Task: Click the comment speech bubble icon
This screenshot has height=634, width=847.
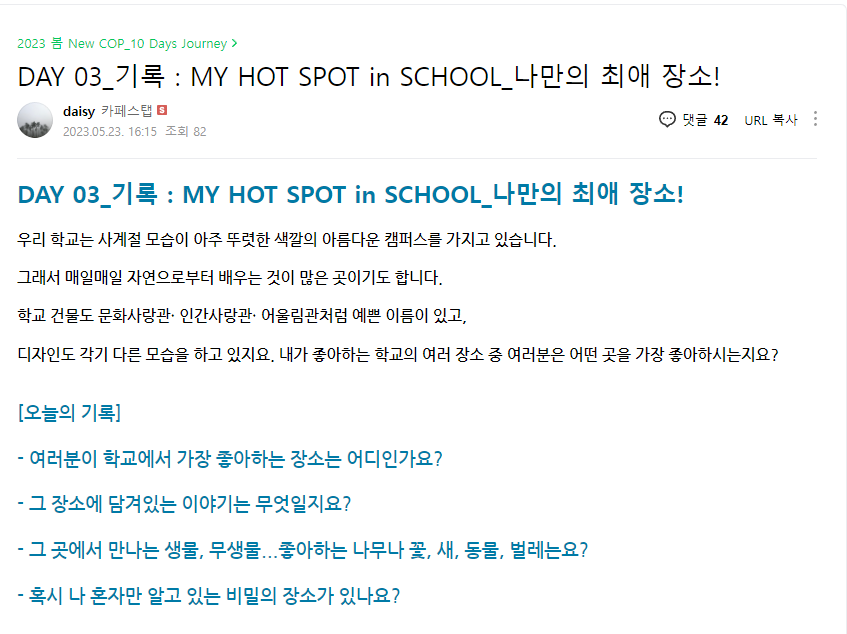Action: 667,119
